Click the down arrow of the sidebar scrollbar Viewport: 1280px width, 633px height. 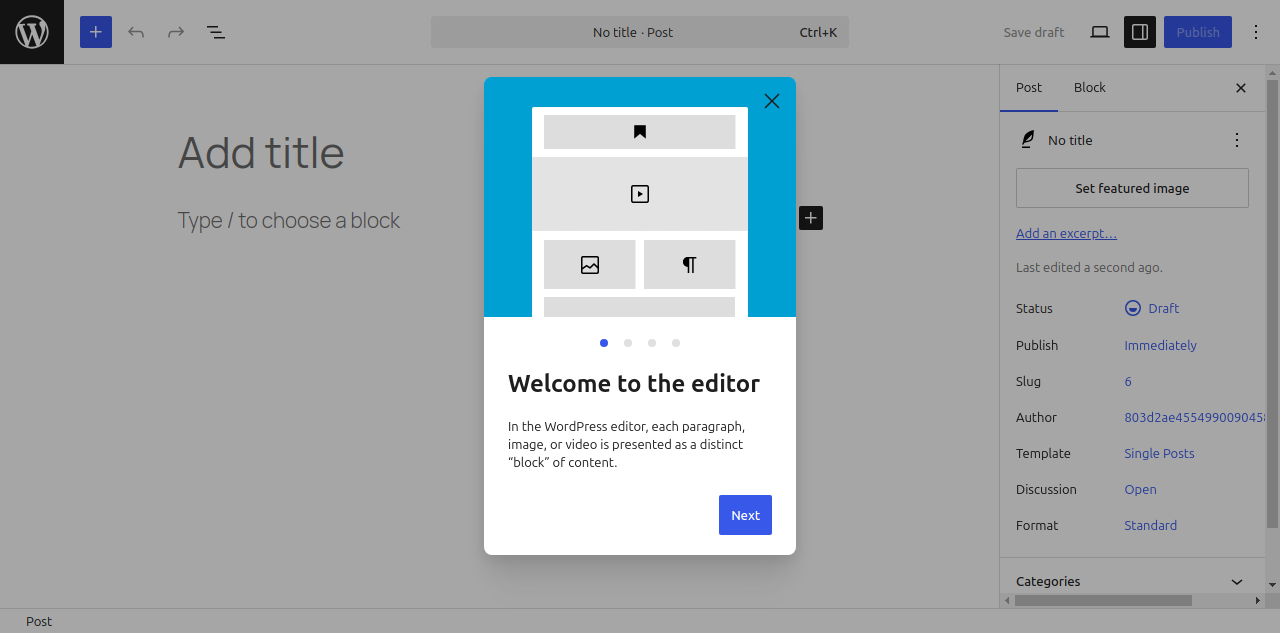tap(1273, 584)
